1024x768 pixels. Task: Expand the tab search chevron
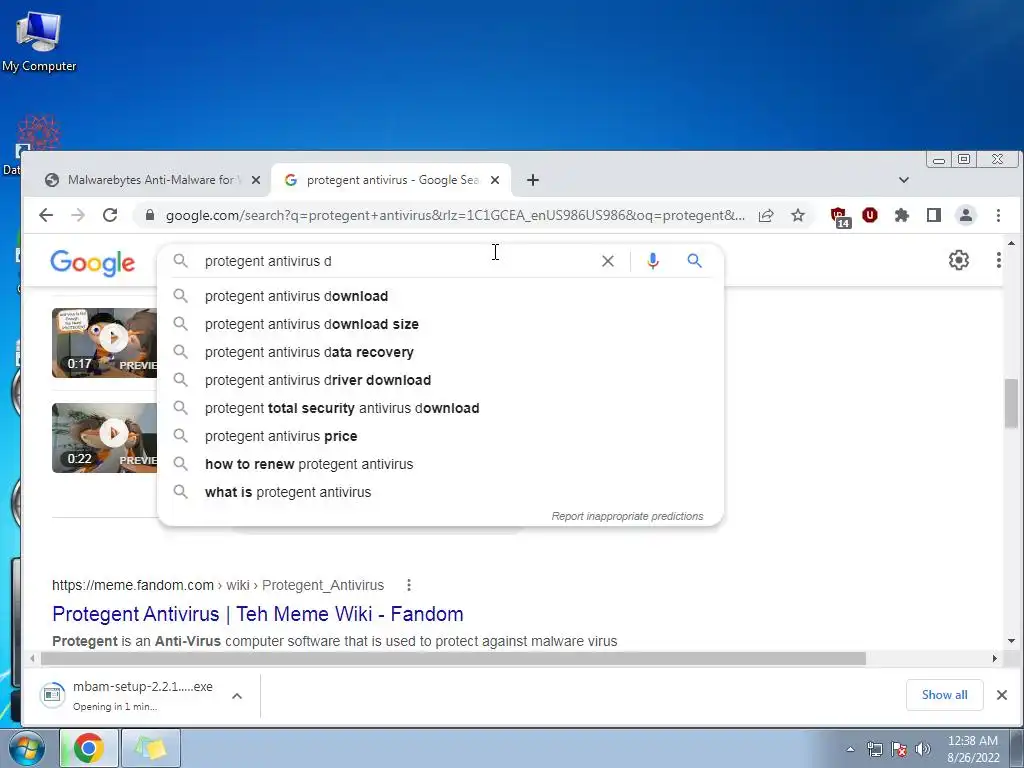tap(904, 180)
